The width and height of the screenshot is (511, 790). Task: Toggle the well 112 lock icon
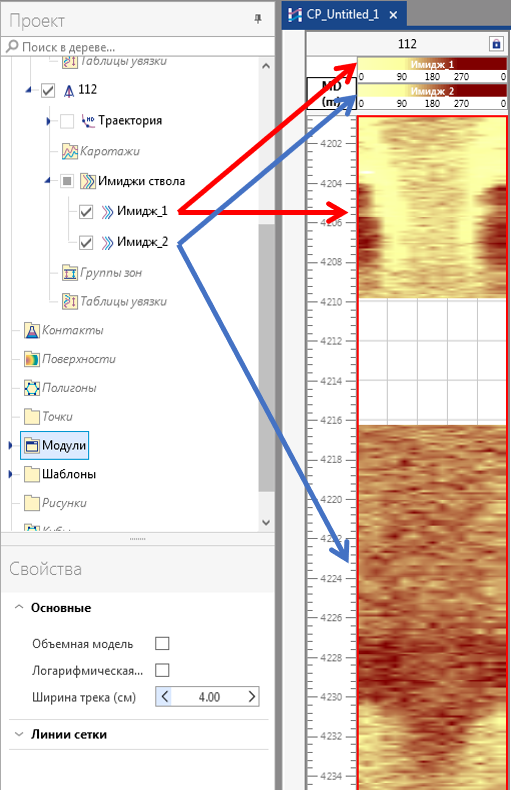(496, 44)
